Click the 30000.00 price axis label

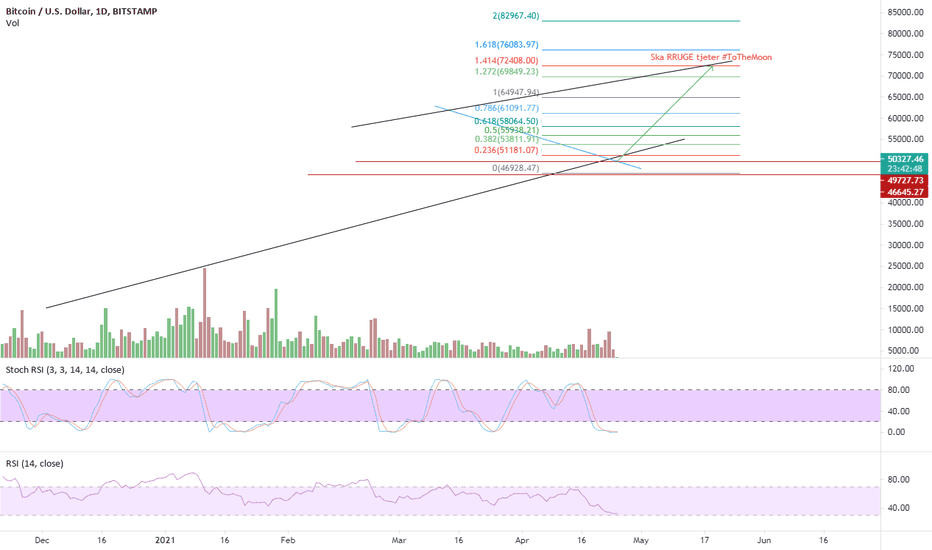tap(906, 245)
